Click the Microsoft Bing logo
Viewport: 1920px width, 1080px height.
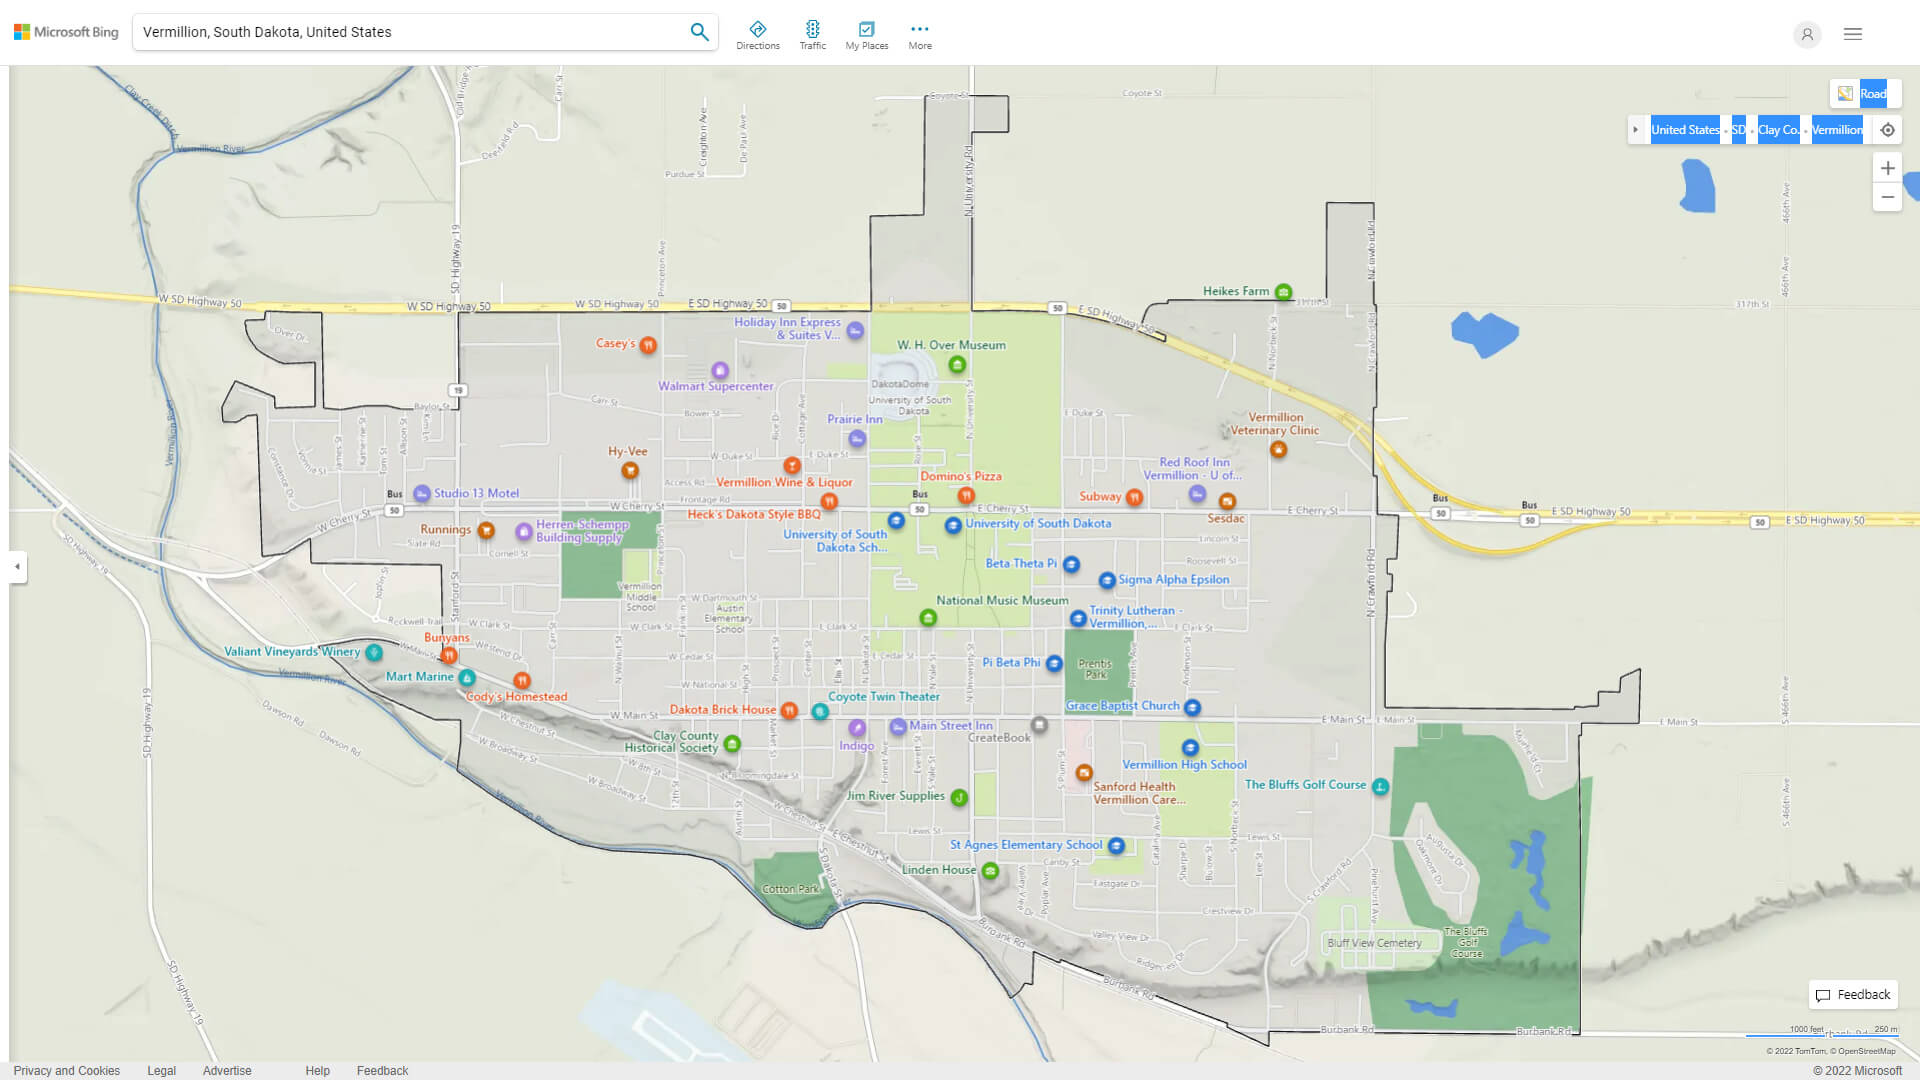(64, 31)
